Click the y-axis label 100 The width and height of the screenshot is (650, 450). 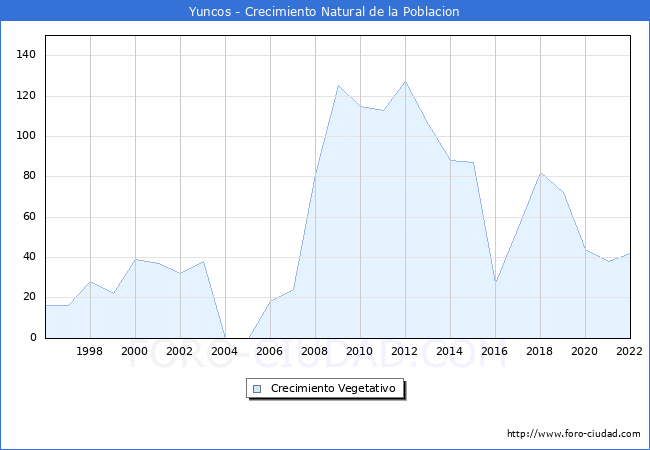26,135
